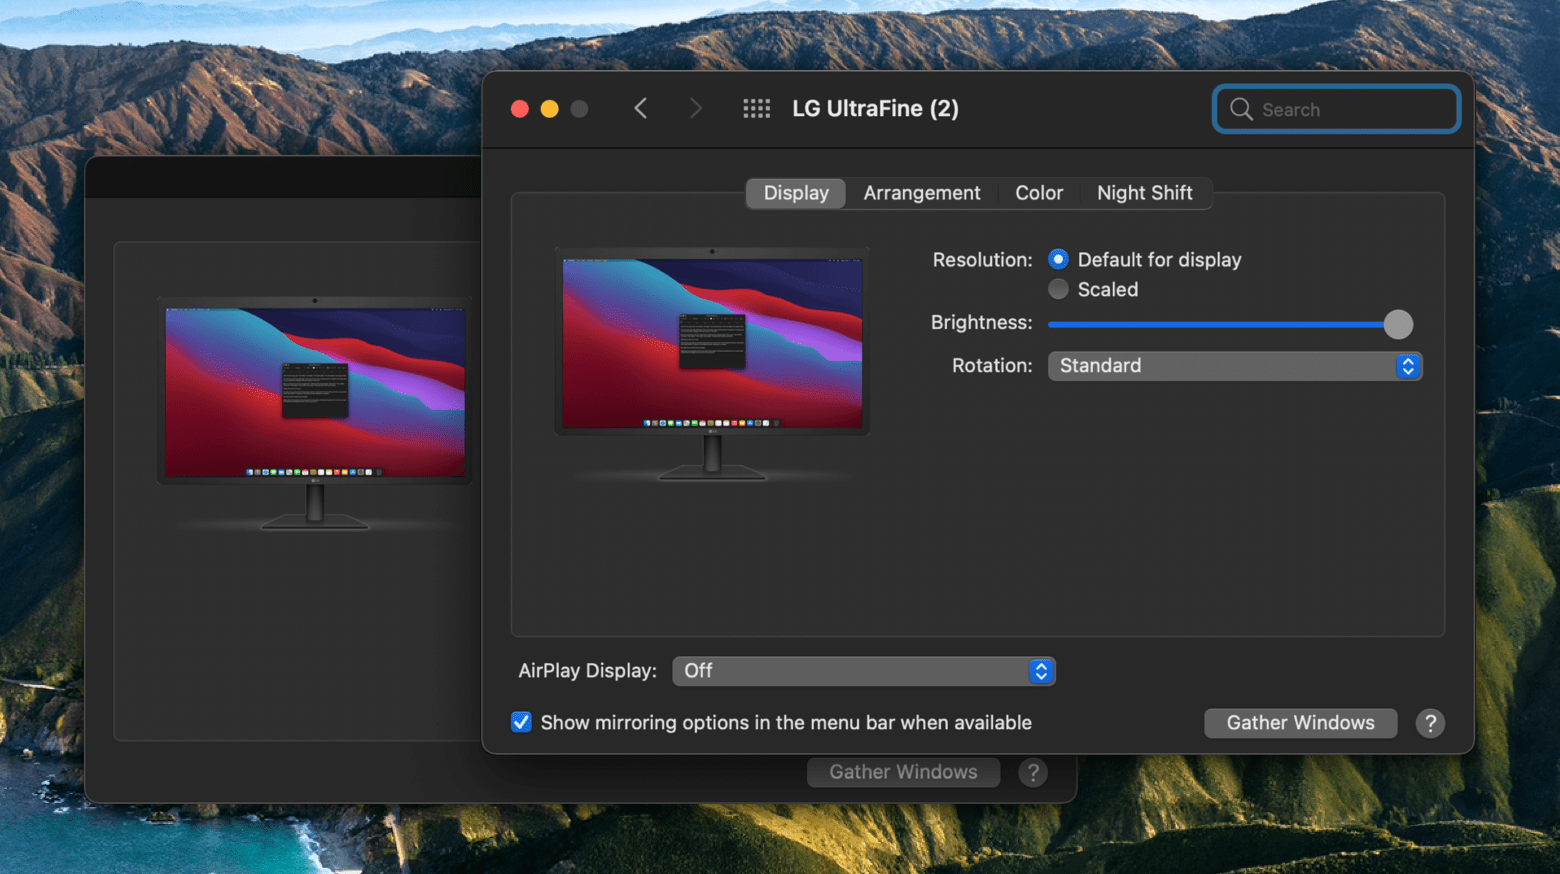Screen dimensions: 1560x874
Task: Switch to the Display tab
Action: point(796,193)
